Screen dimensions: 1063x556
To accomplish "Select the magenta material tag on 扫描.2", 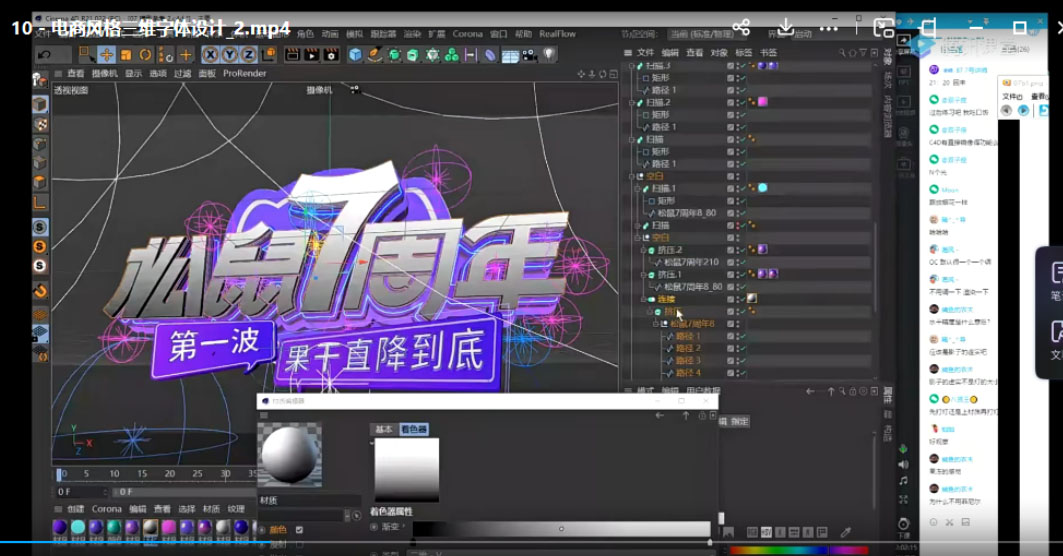I will [x=763, y=102].
